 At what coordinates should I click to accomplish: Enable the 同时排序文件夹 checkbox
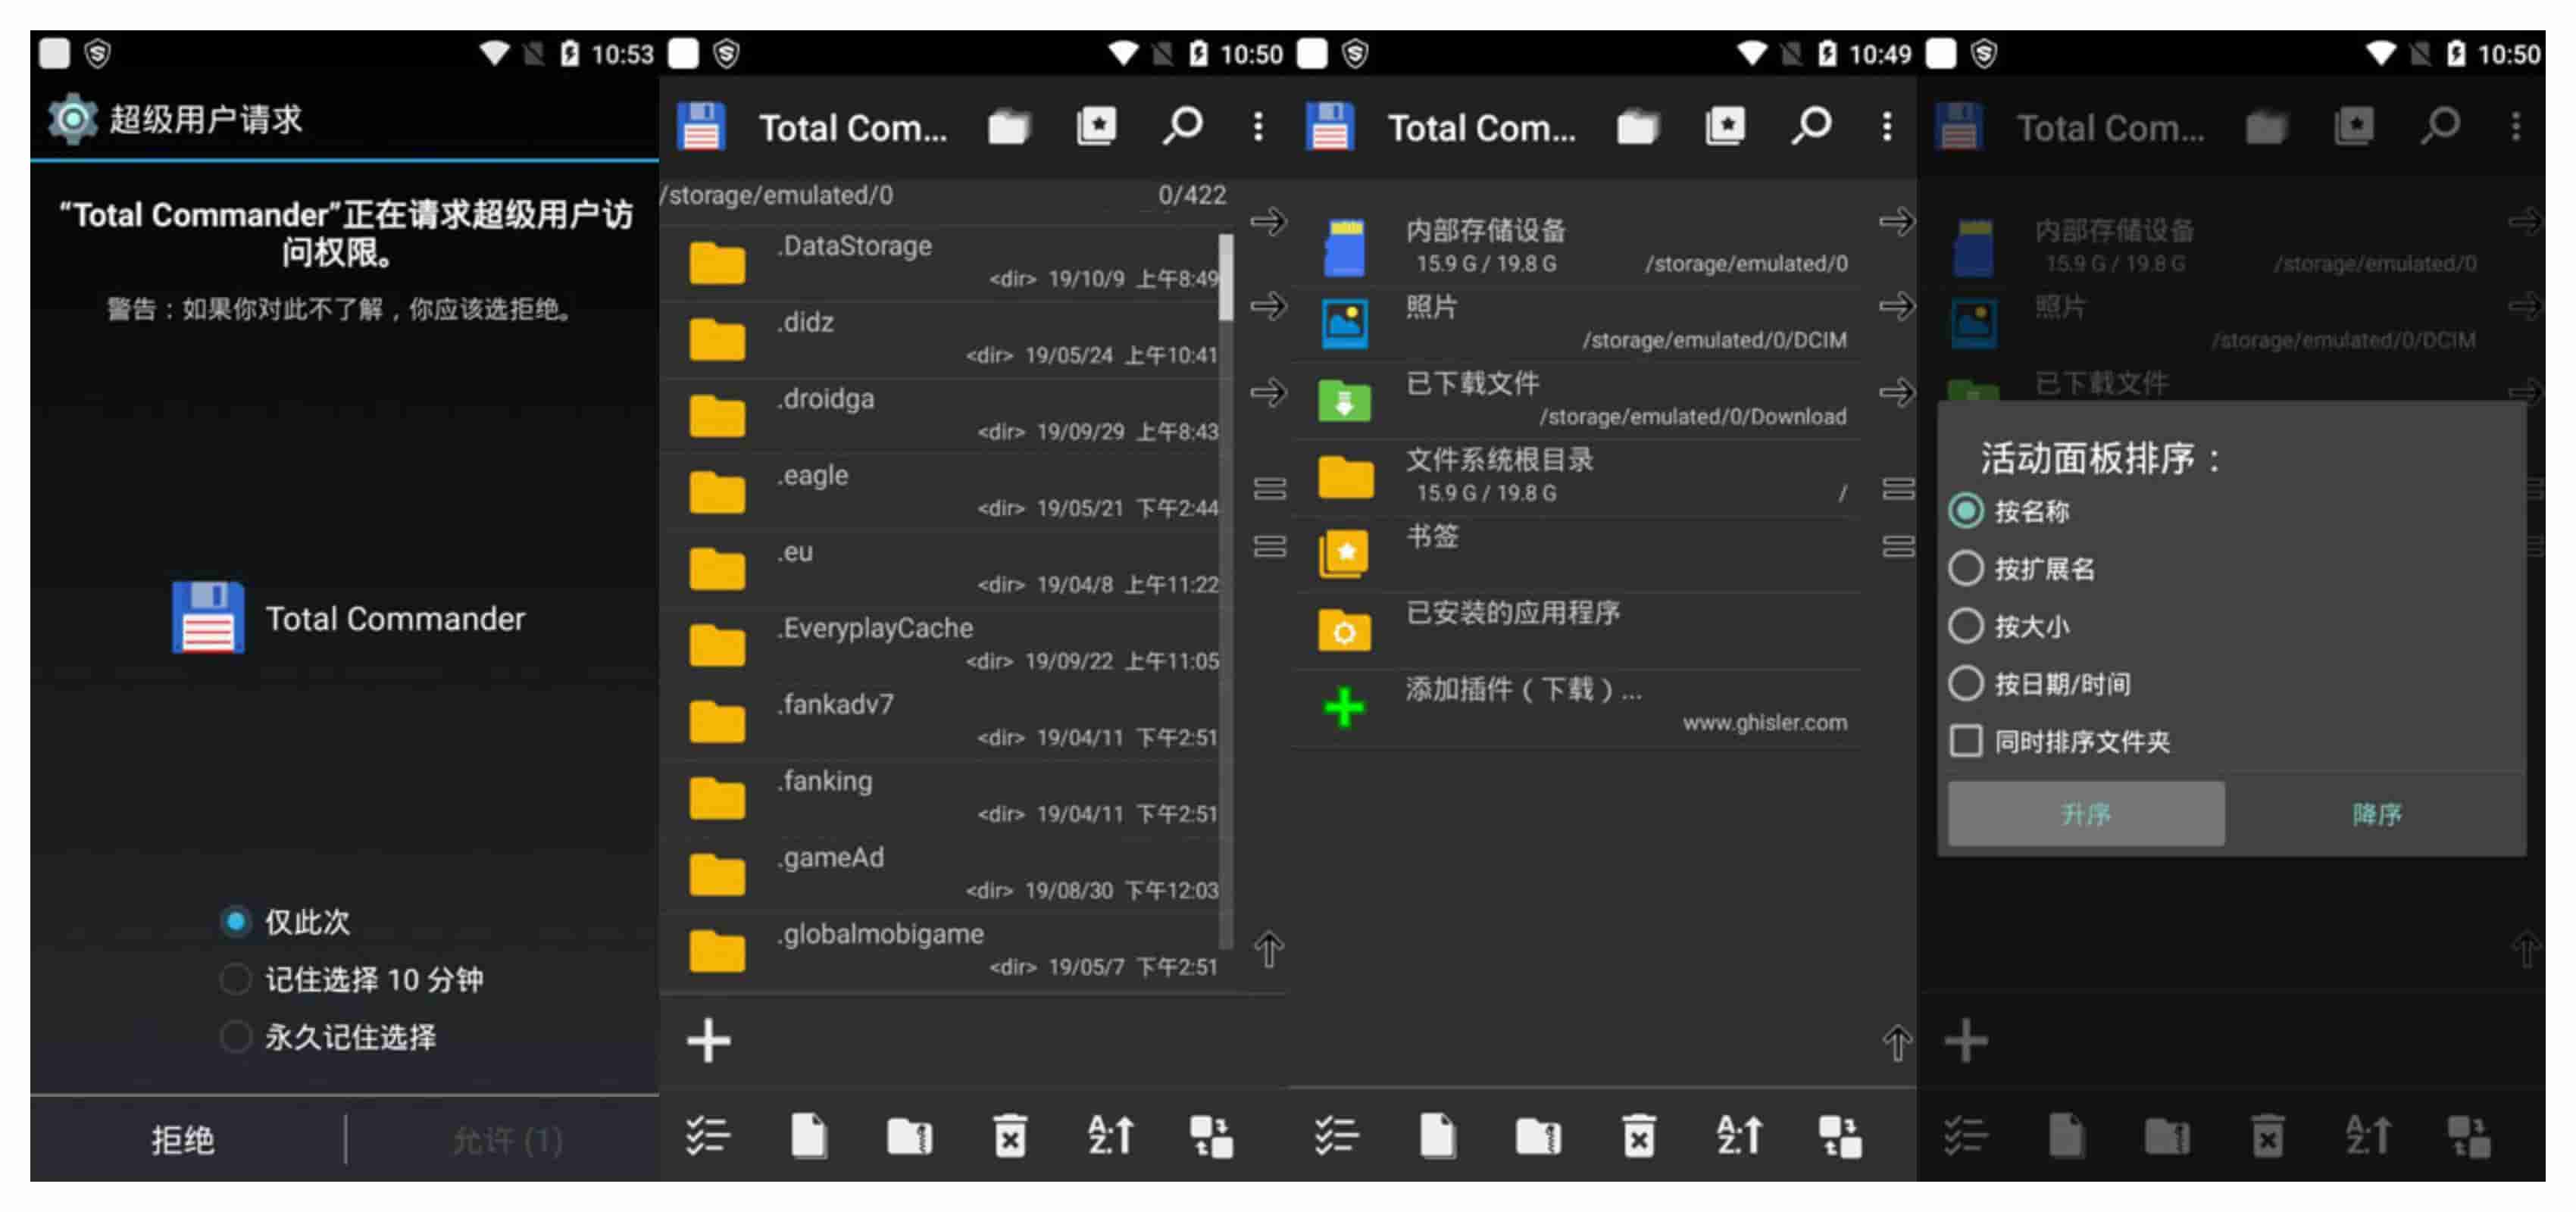(x=1967, y=741)
